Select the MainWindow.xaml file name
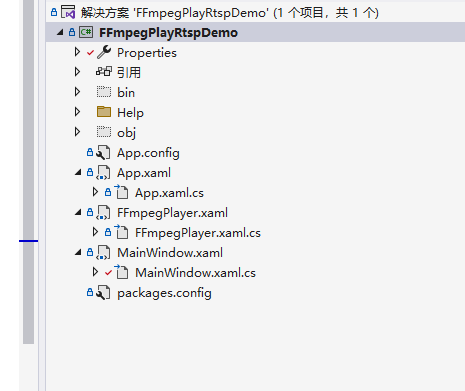This screenshot has width=465, height=391. click(x=170, y=253)
